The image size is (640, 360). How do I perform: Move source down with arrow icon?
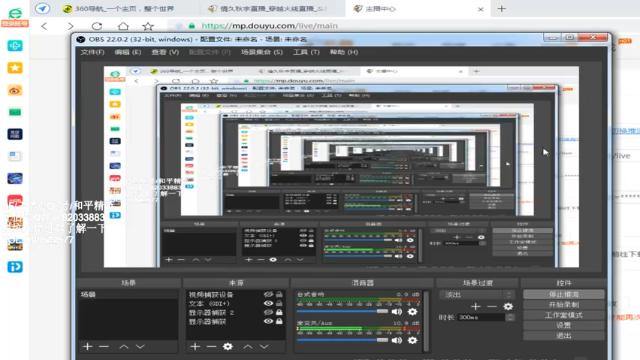(x=264, y=347)
